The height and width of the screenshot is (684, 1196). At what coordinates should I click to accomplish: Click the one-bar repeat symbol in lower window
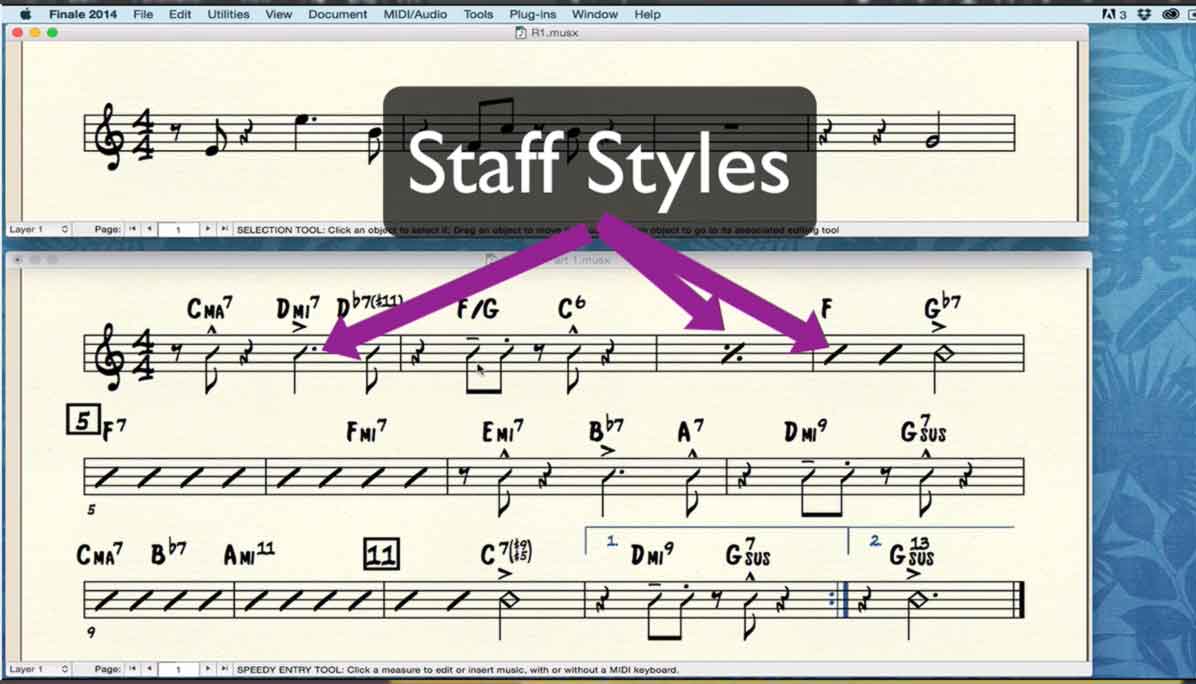tap(733, 354)
